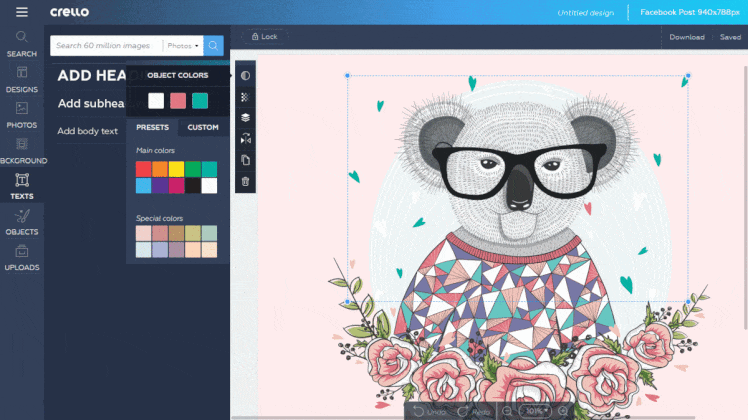This screenshot has width=748, height=420.
Task: Open the Photos sidebar section
Action: pyautogui.click(x=21, y=116)
